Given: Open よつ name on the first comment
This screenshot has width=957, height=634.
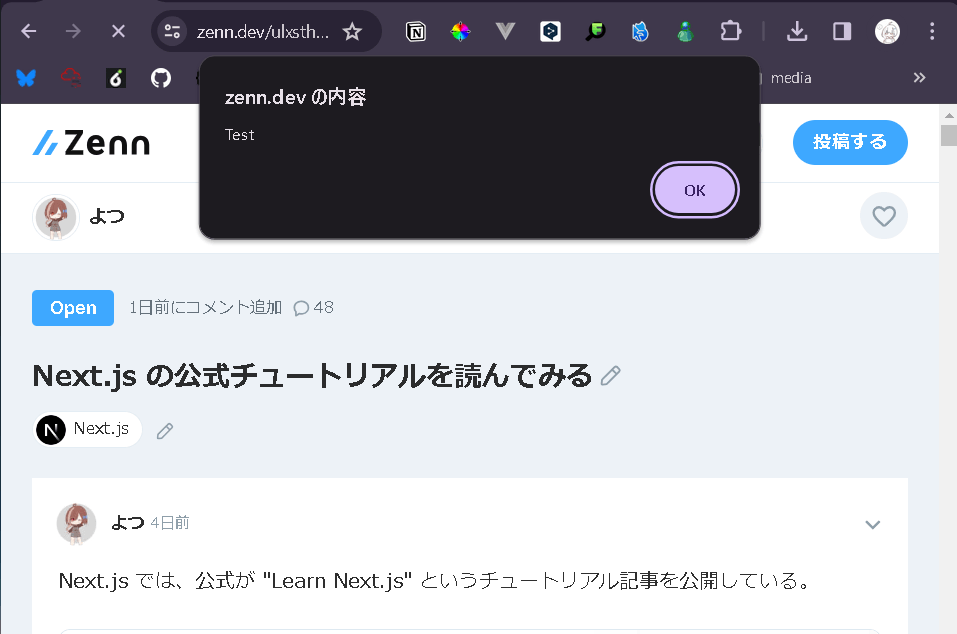Looking at the screenshot, I should pos(128,523).
